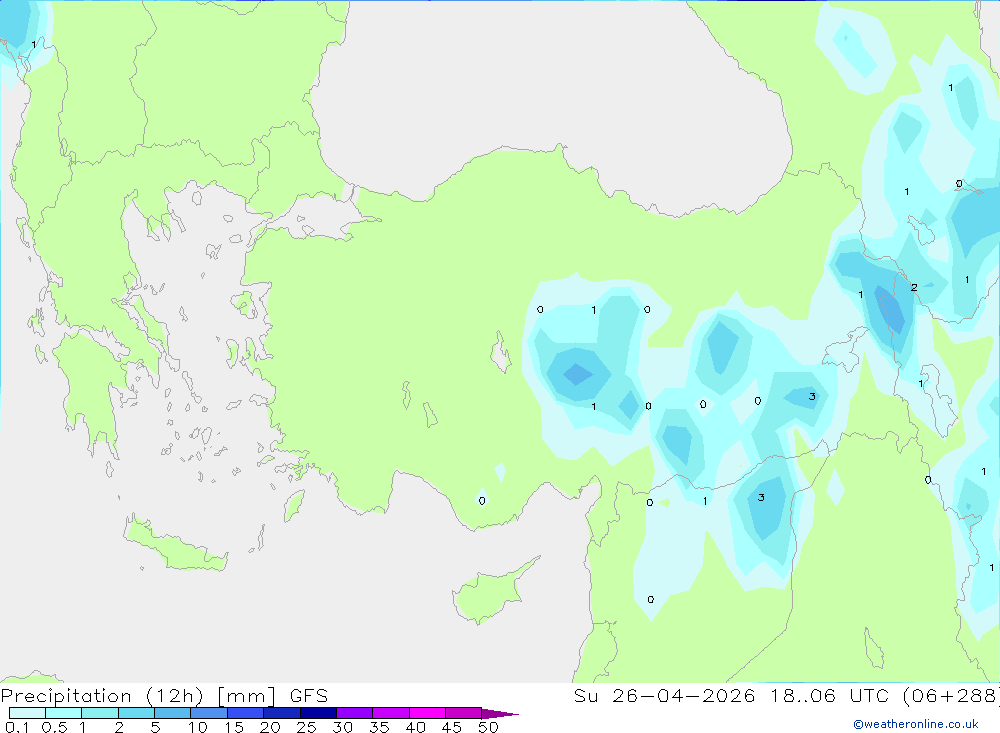This screenshot has width=1000, height=733.
Task: Click the '40' legend scale label
Action: tap(415, 727)
